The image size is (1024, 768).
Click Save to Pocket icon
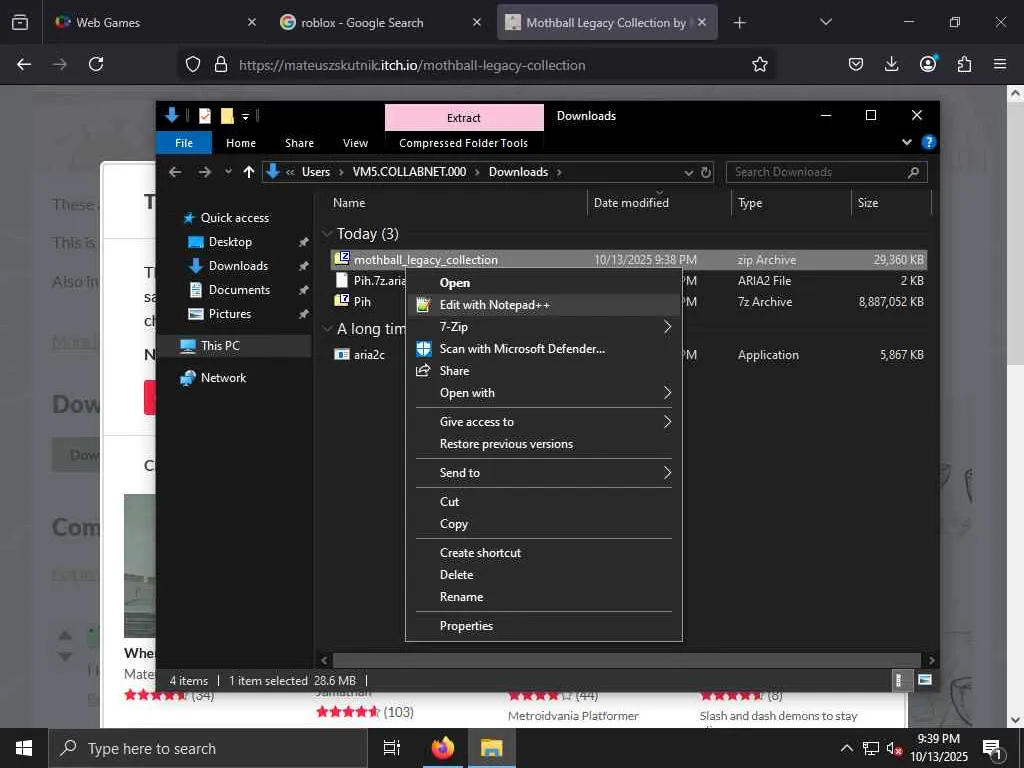pyautogui.click(x=856, y=64)
